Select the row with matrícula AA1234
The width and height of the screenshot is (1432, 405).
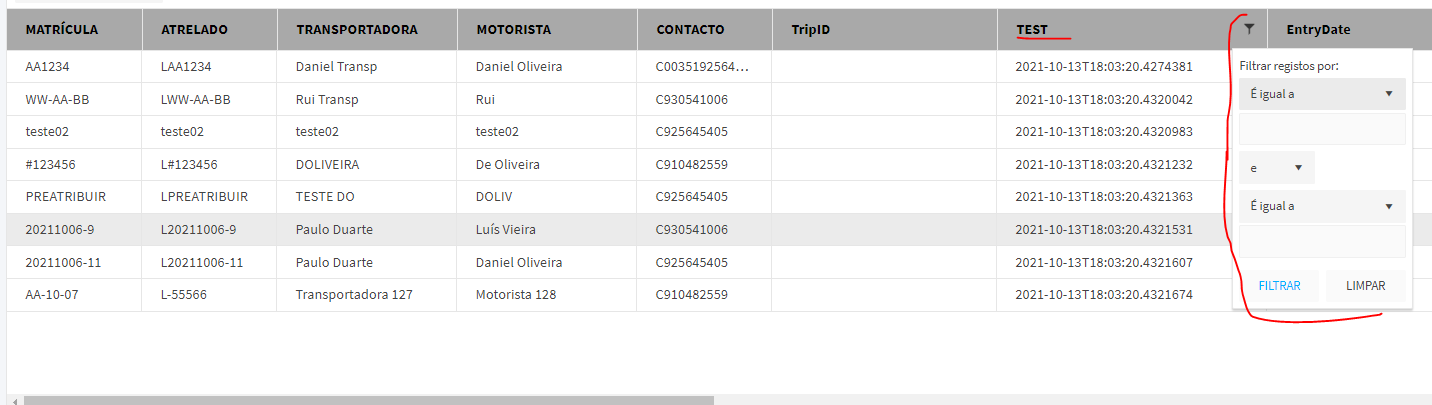tap(48, 67)
